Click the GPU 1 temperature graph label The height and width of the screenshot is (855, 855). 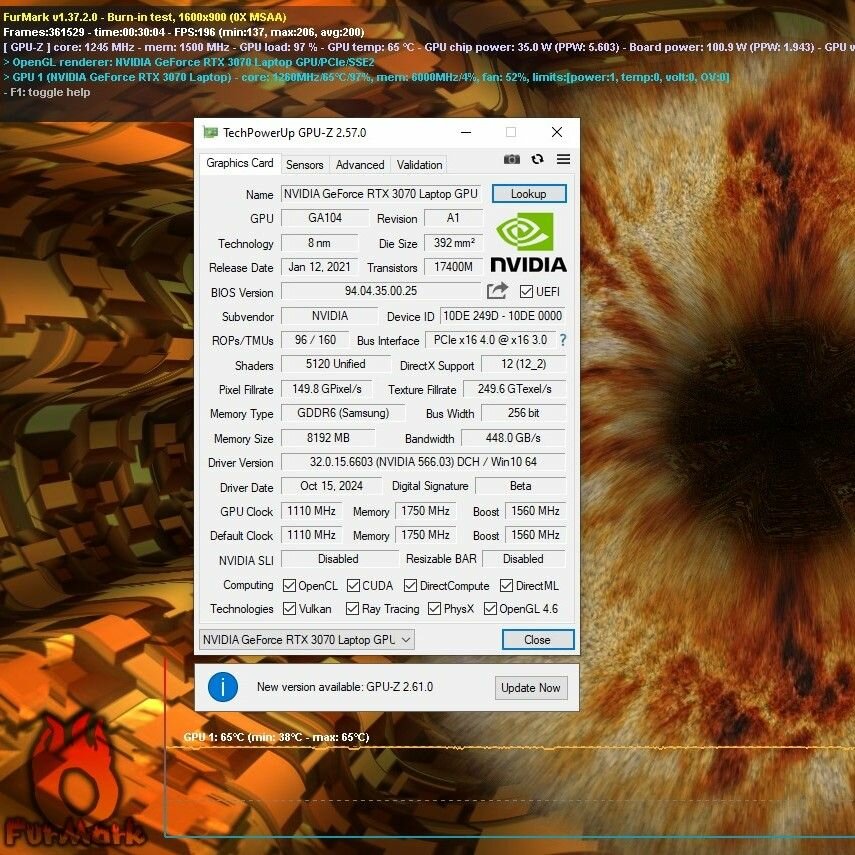pyautogui.click(x=276, y=737)
